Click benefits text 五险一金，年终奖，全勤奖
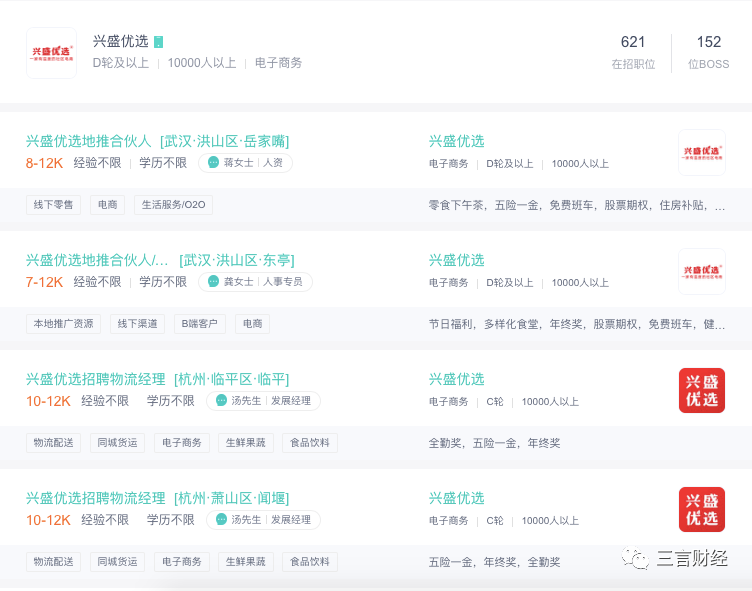The image size is (752, 591). [494, 562]
